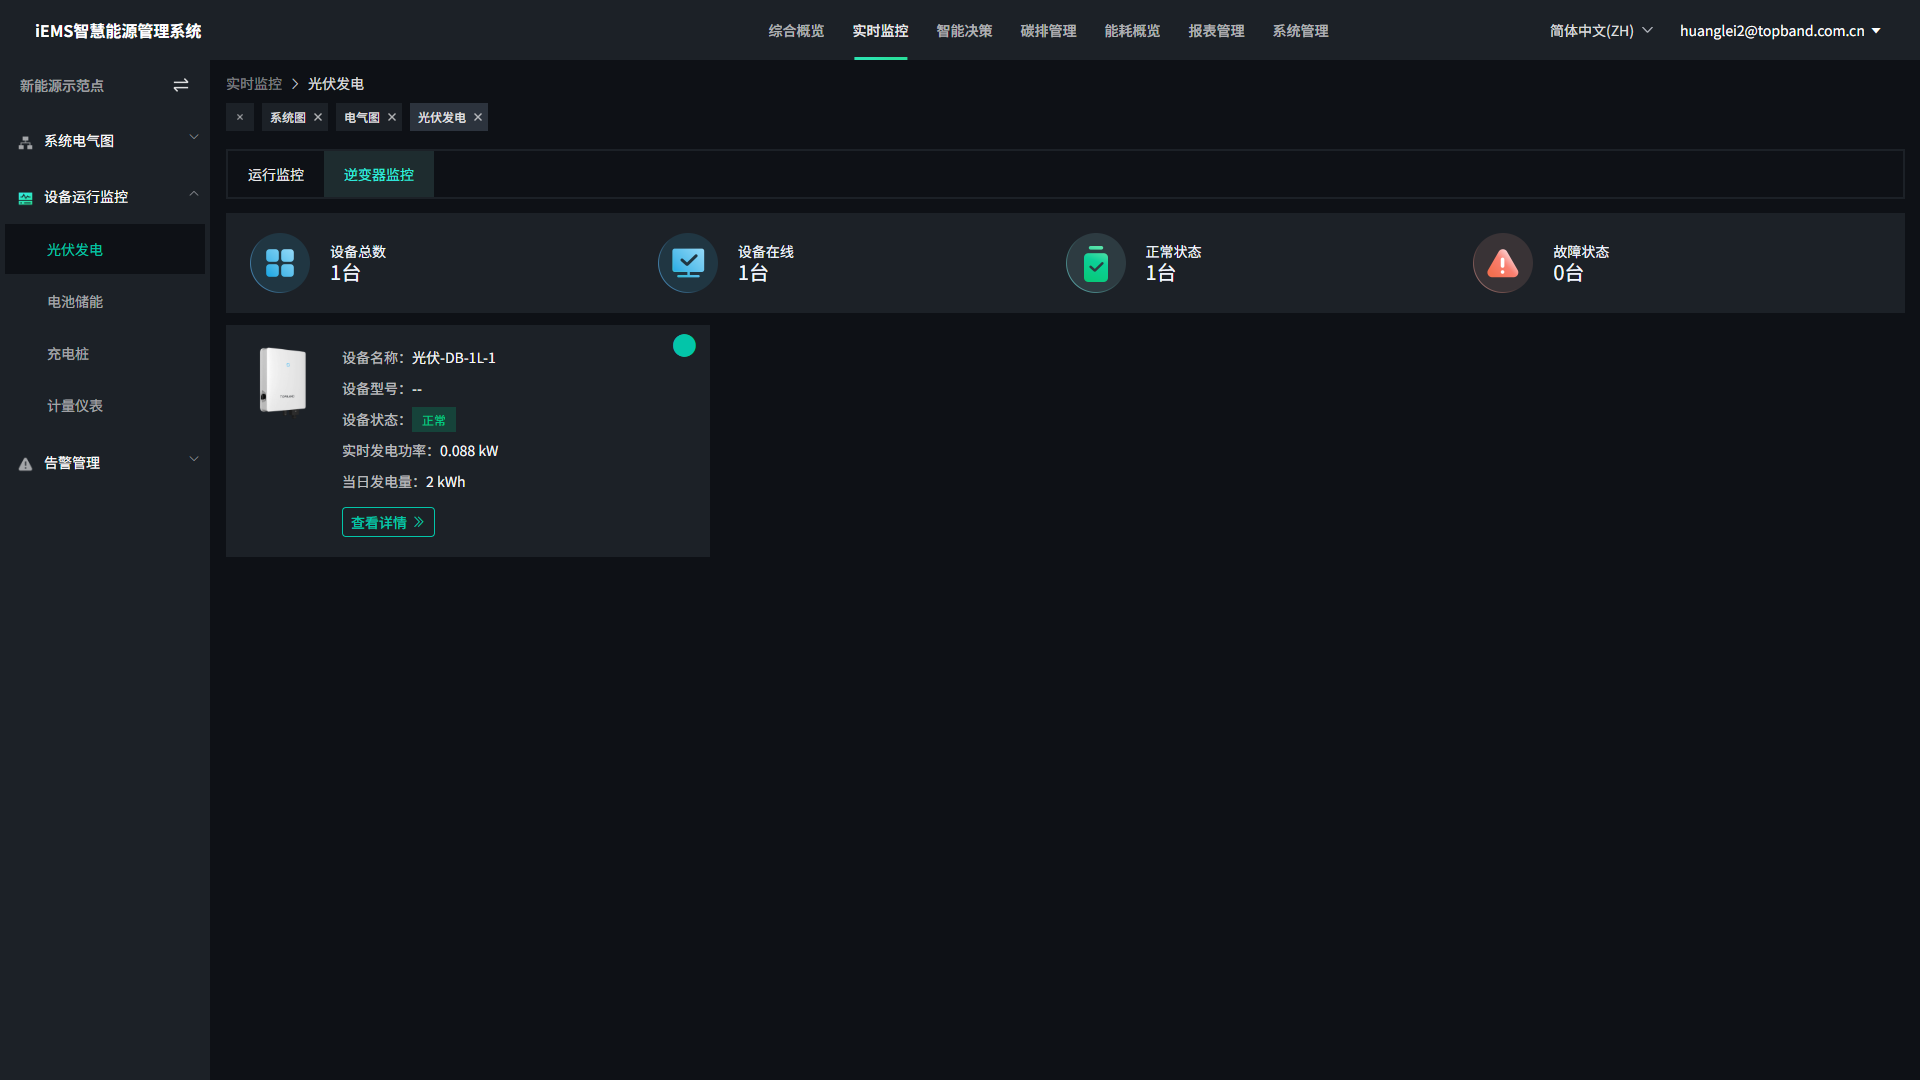Click the 0.088 kW power value
Viewport: 1920px width, 1080px height.
click(469, 451)
